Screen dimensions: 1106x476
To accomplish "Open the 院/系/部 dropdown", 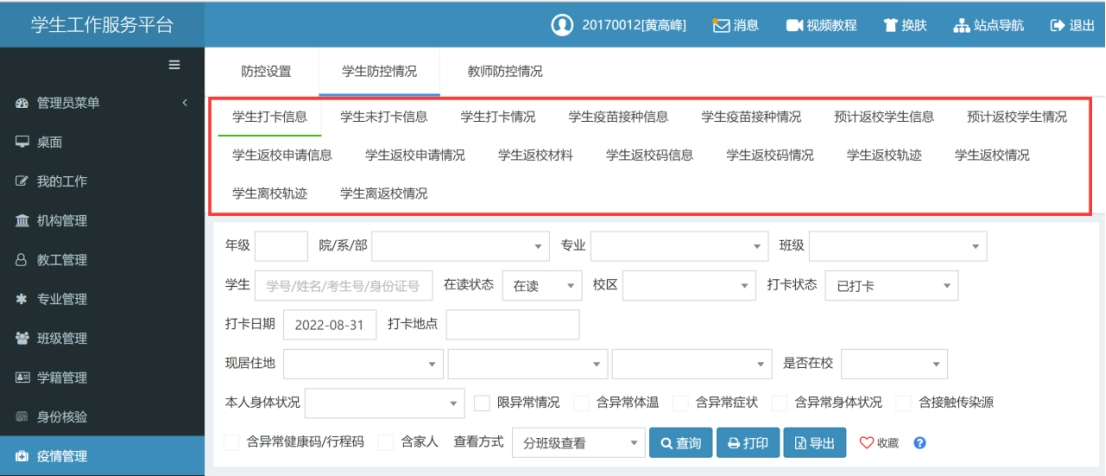I will (x=461, y=246).
